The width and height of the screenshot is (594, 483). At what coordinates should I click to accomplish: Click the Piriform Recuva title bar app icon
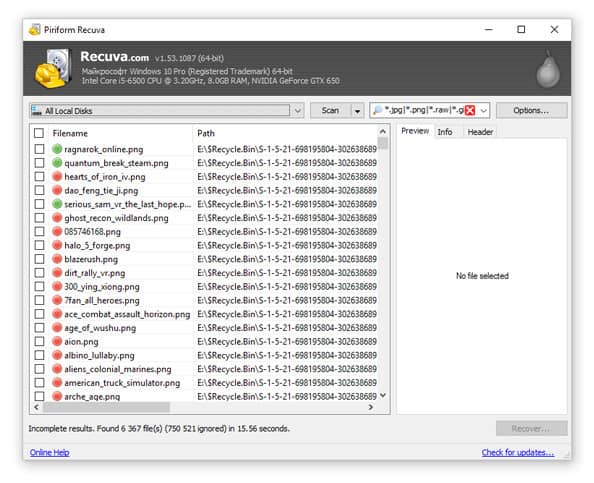tap(35, 30)
